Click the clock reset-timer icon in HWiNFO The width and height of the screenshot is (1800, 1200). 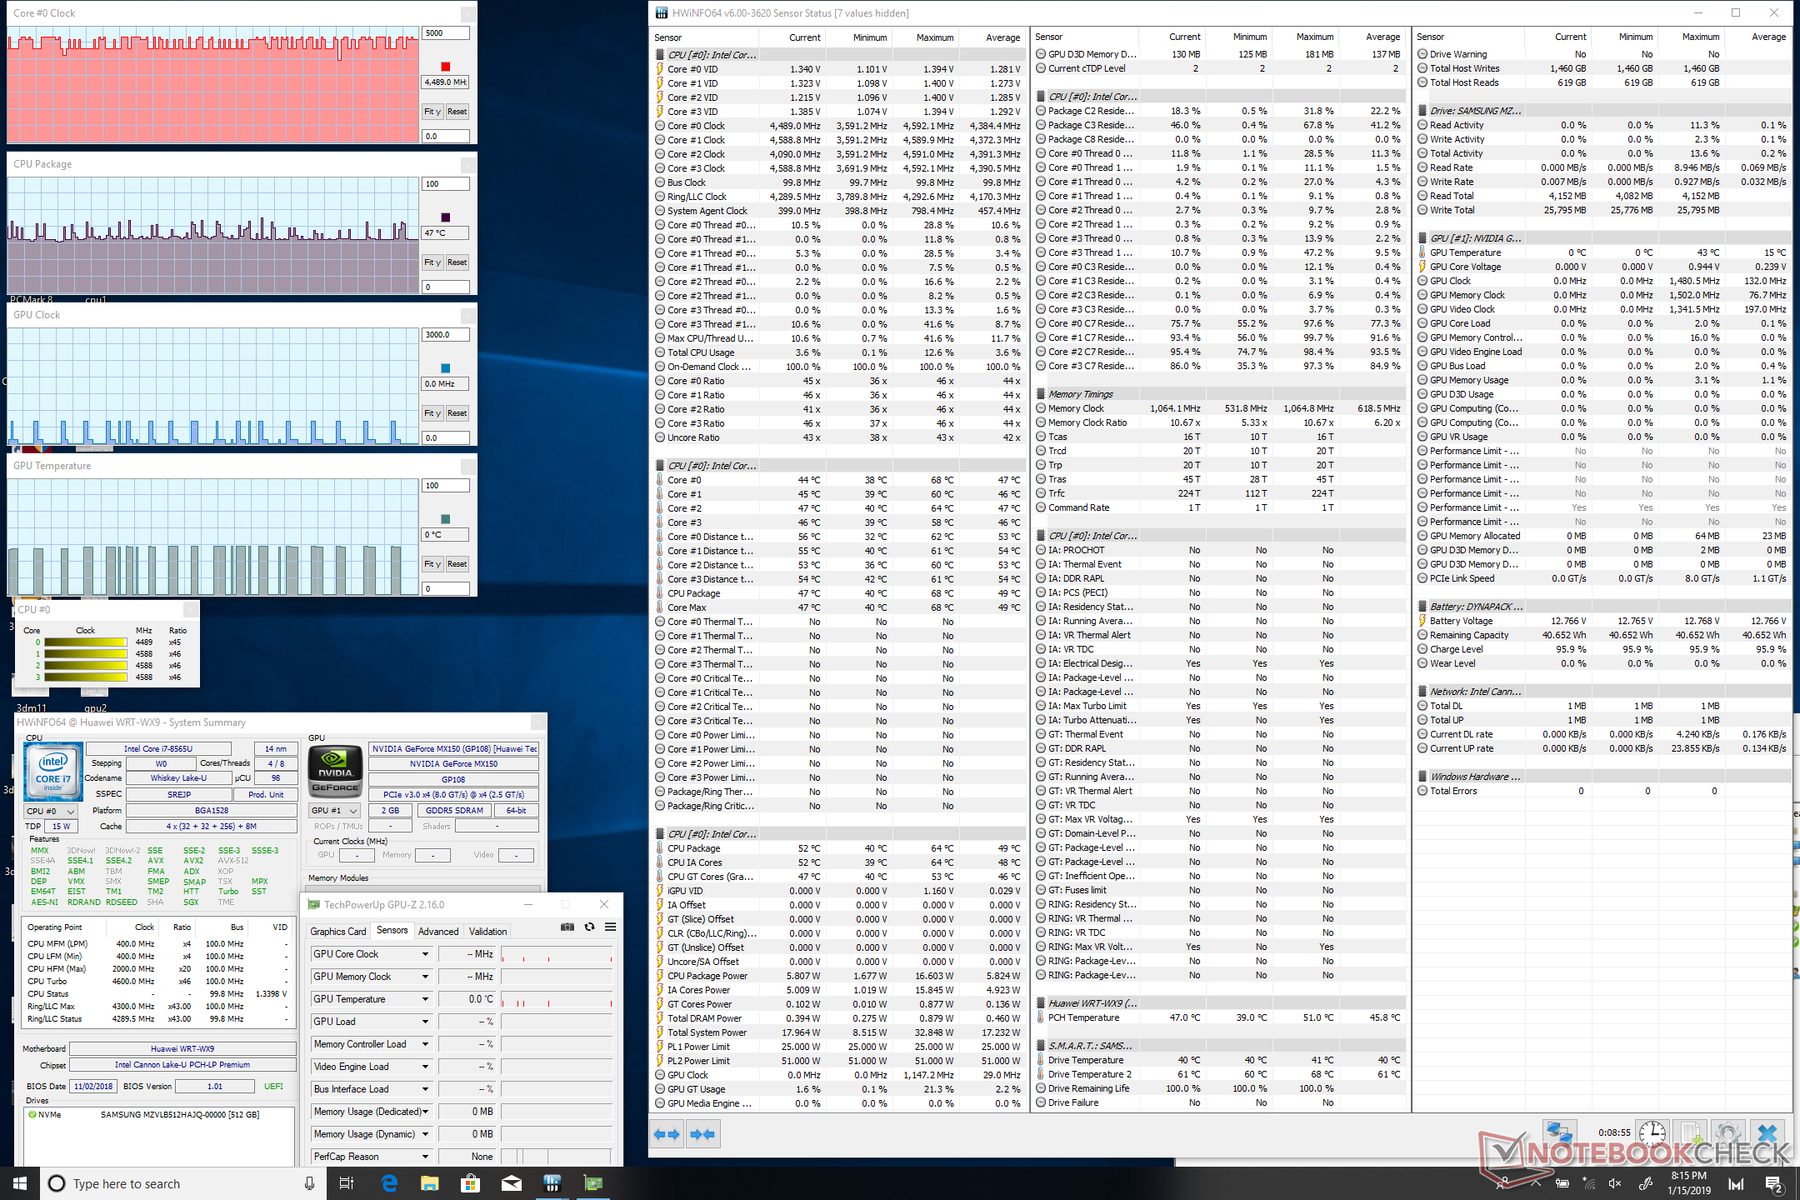pos(1652,1133)
